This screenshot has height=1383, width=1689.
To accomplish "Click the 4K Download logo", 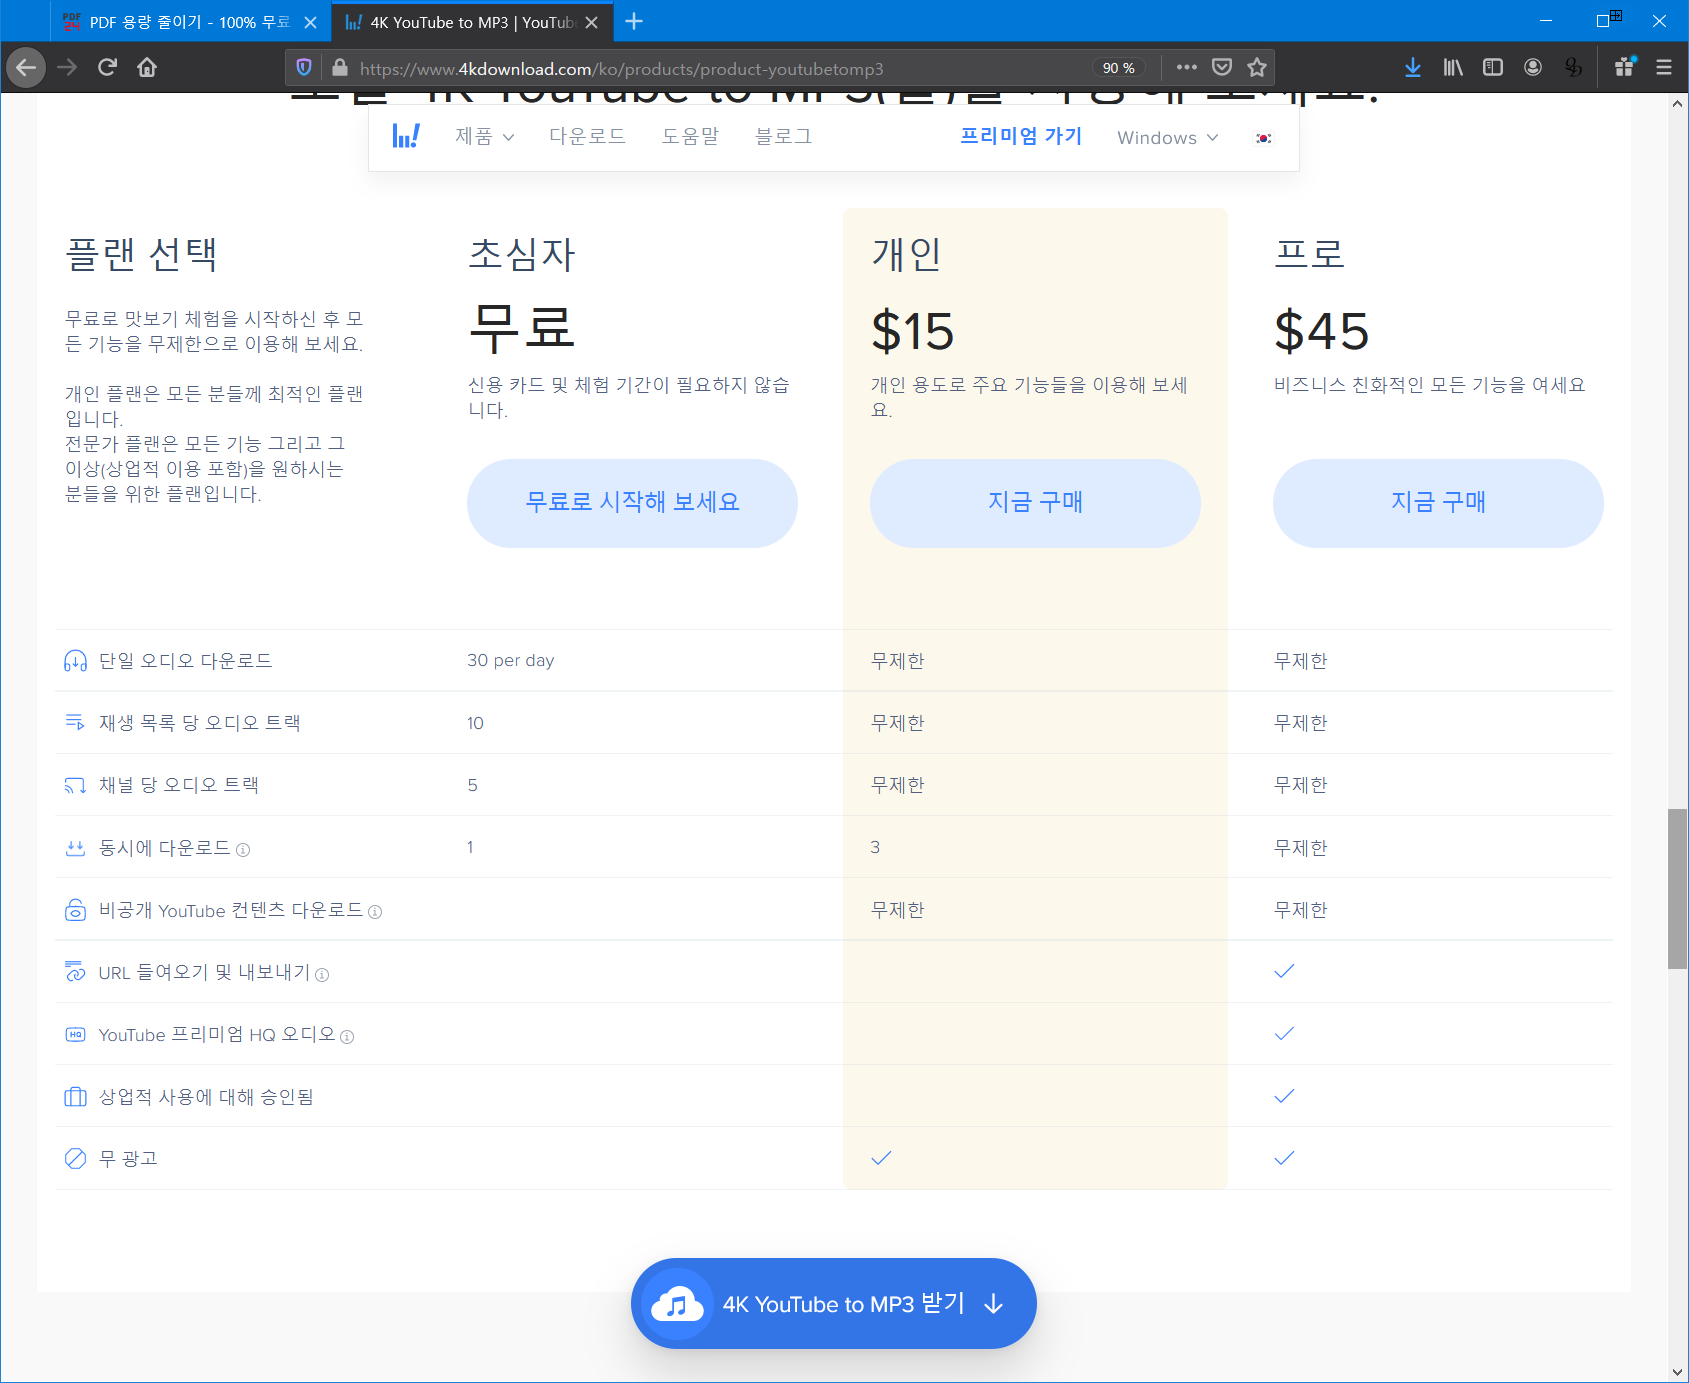I will click(405, 136).
